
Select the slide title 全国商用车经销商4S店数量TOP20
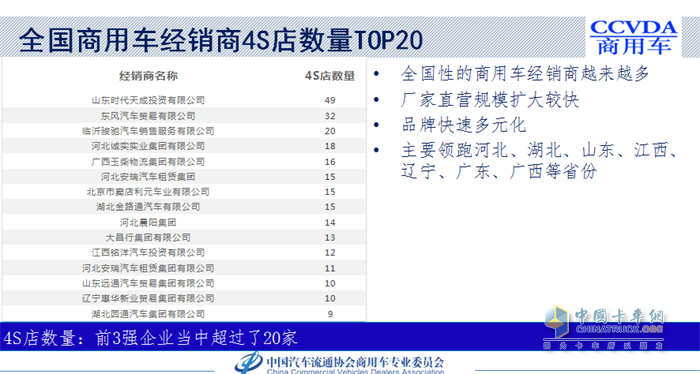click(x=221, y=41)
